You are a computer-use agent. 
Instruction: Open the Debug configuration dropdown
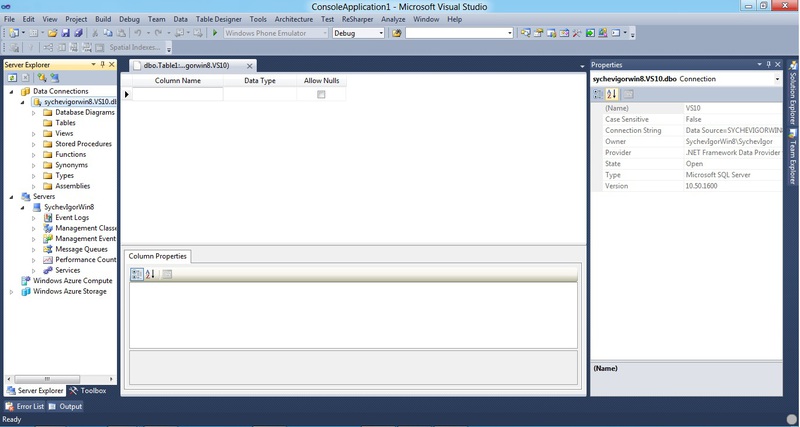coord(381,33)
